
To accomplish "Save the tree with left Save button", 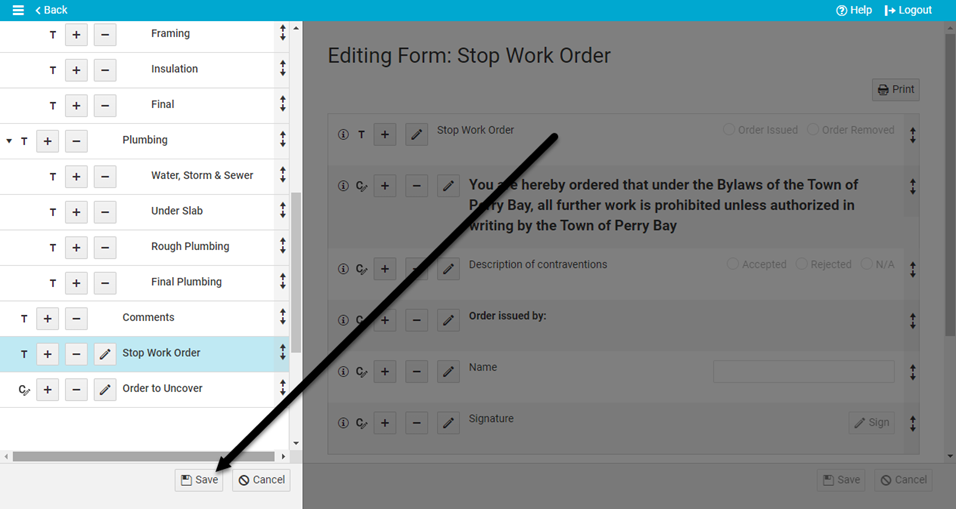I will [199, 480].
